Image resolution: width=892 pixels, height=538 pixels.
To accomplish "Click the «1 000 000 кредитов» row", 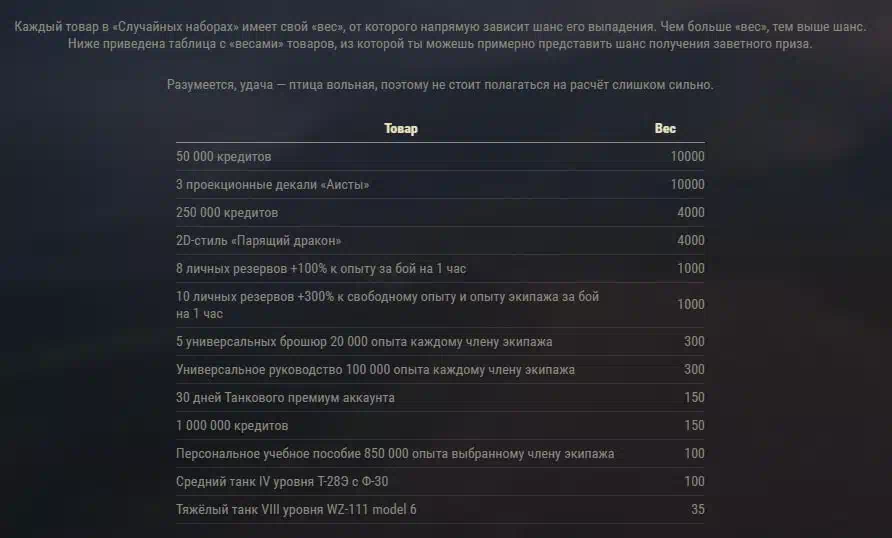I will [440, 425].
